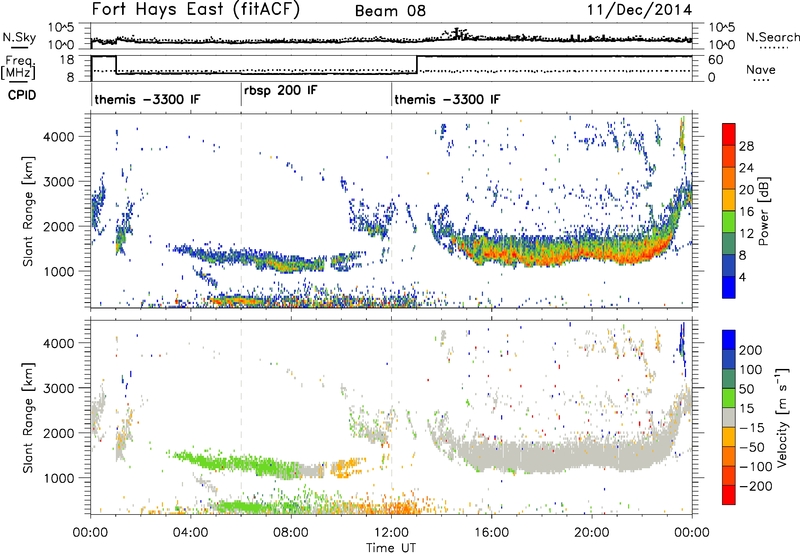Click the frequency step-up near 13:00
The image size is (800, 554).
pyautogui.click(x=417, y=64)
